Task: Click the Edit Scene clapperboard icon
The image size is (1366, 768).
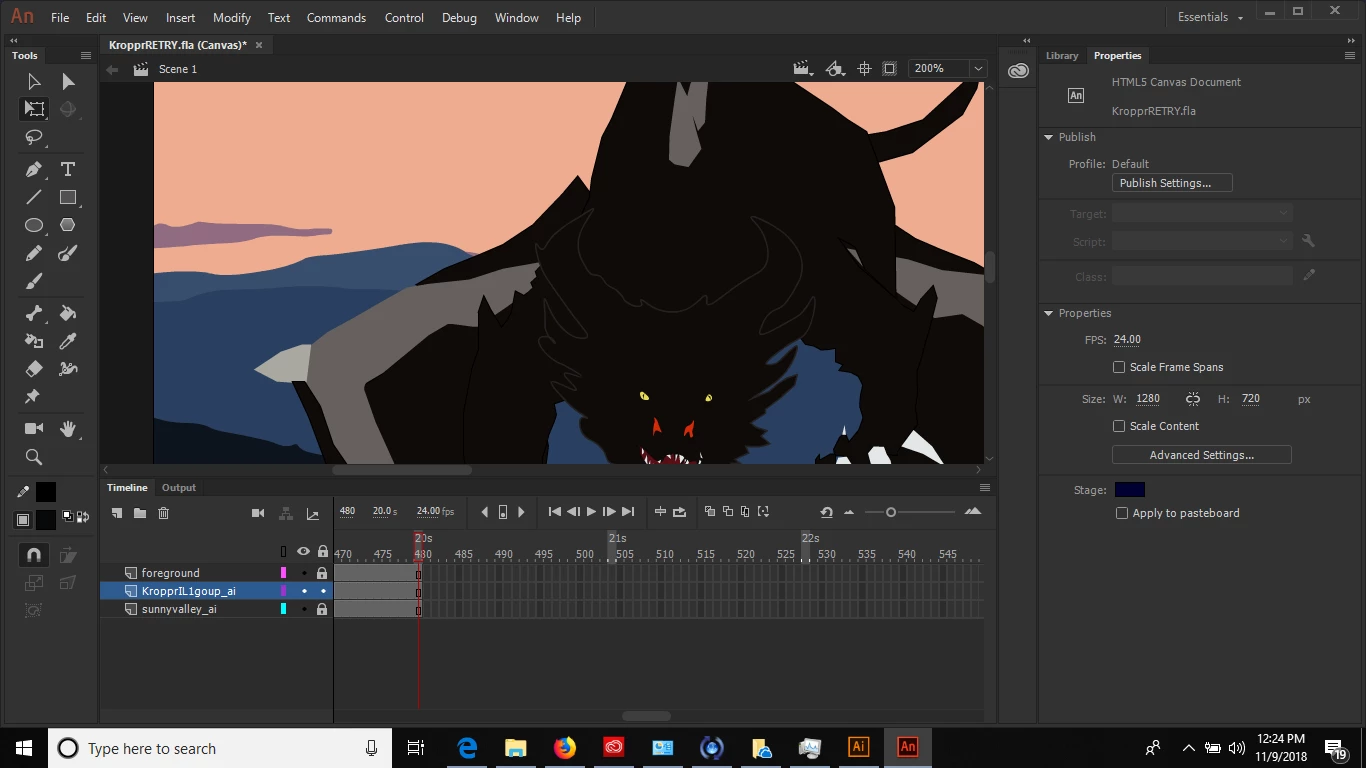Action: click(x=803, y=69)
